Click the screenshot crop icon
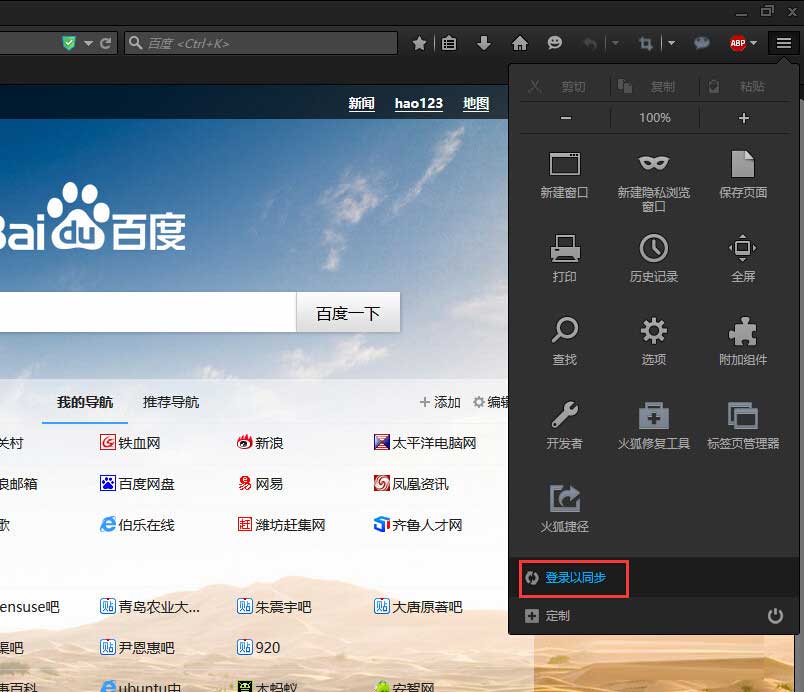This screenshot has width=804, height=692. [646, 43]
